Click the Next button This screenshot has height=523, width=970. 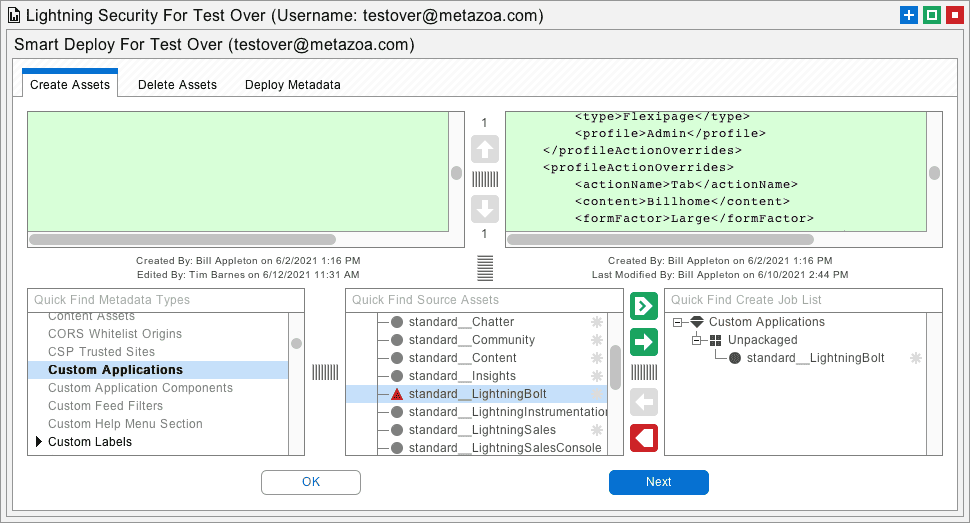click(659, 482)
